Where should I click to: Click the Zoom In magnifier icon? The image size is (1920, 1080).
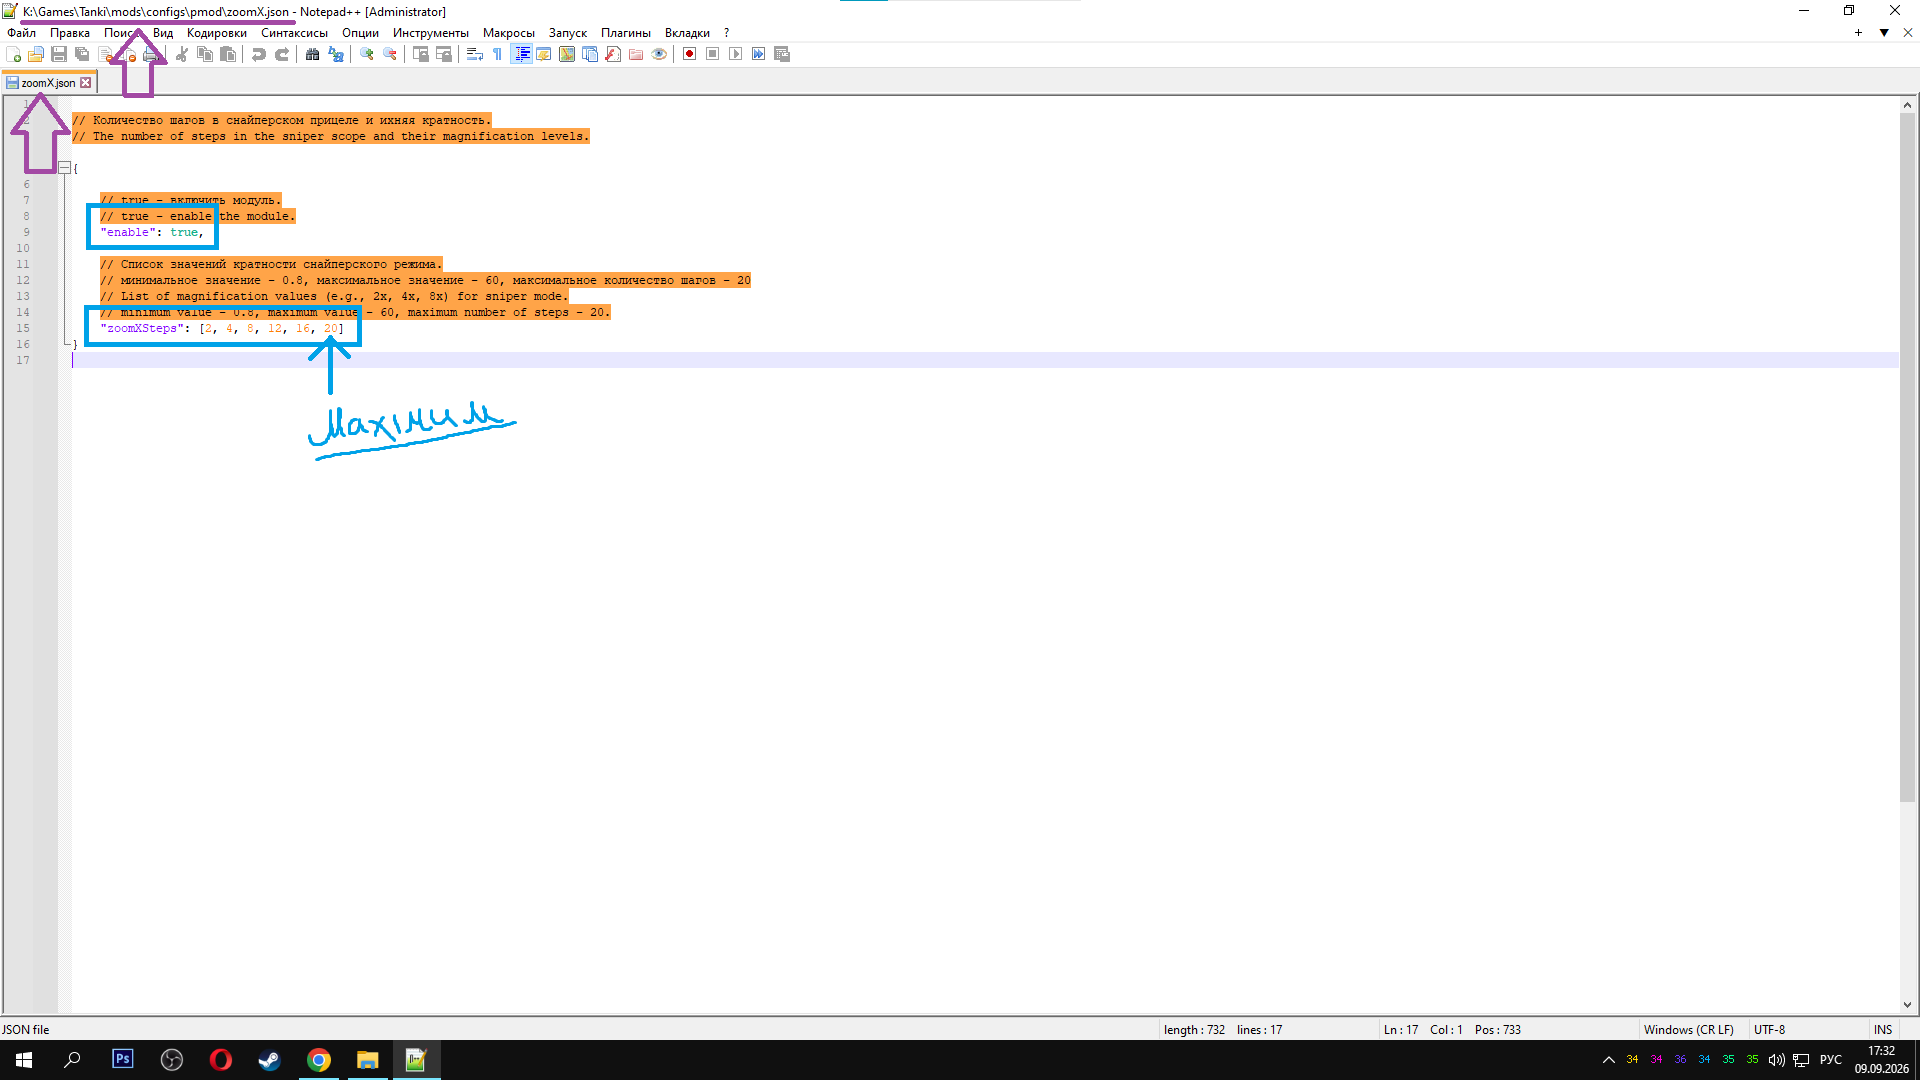pyautogui.click(x=367, y=54)
